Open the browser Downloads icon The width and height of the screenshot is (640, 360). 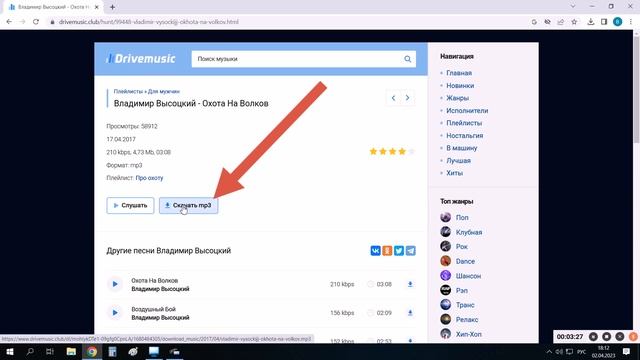591,22
